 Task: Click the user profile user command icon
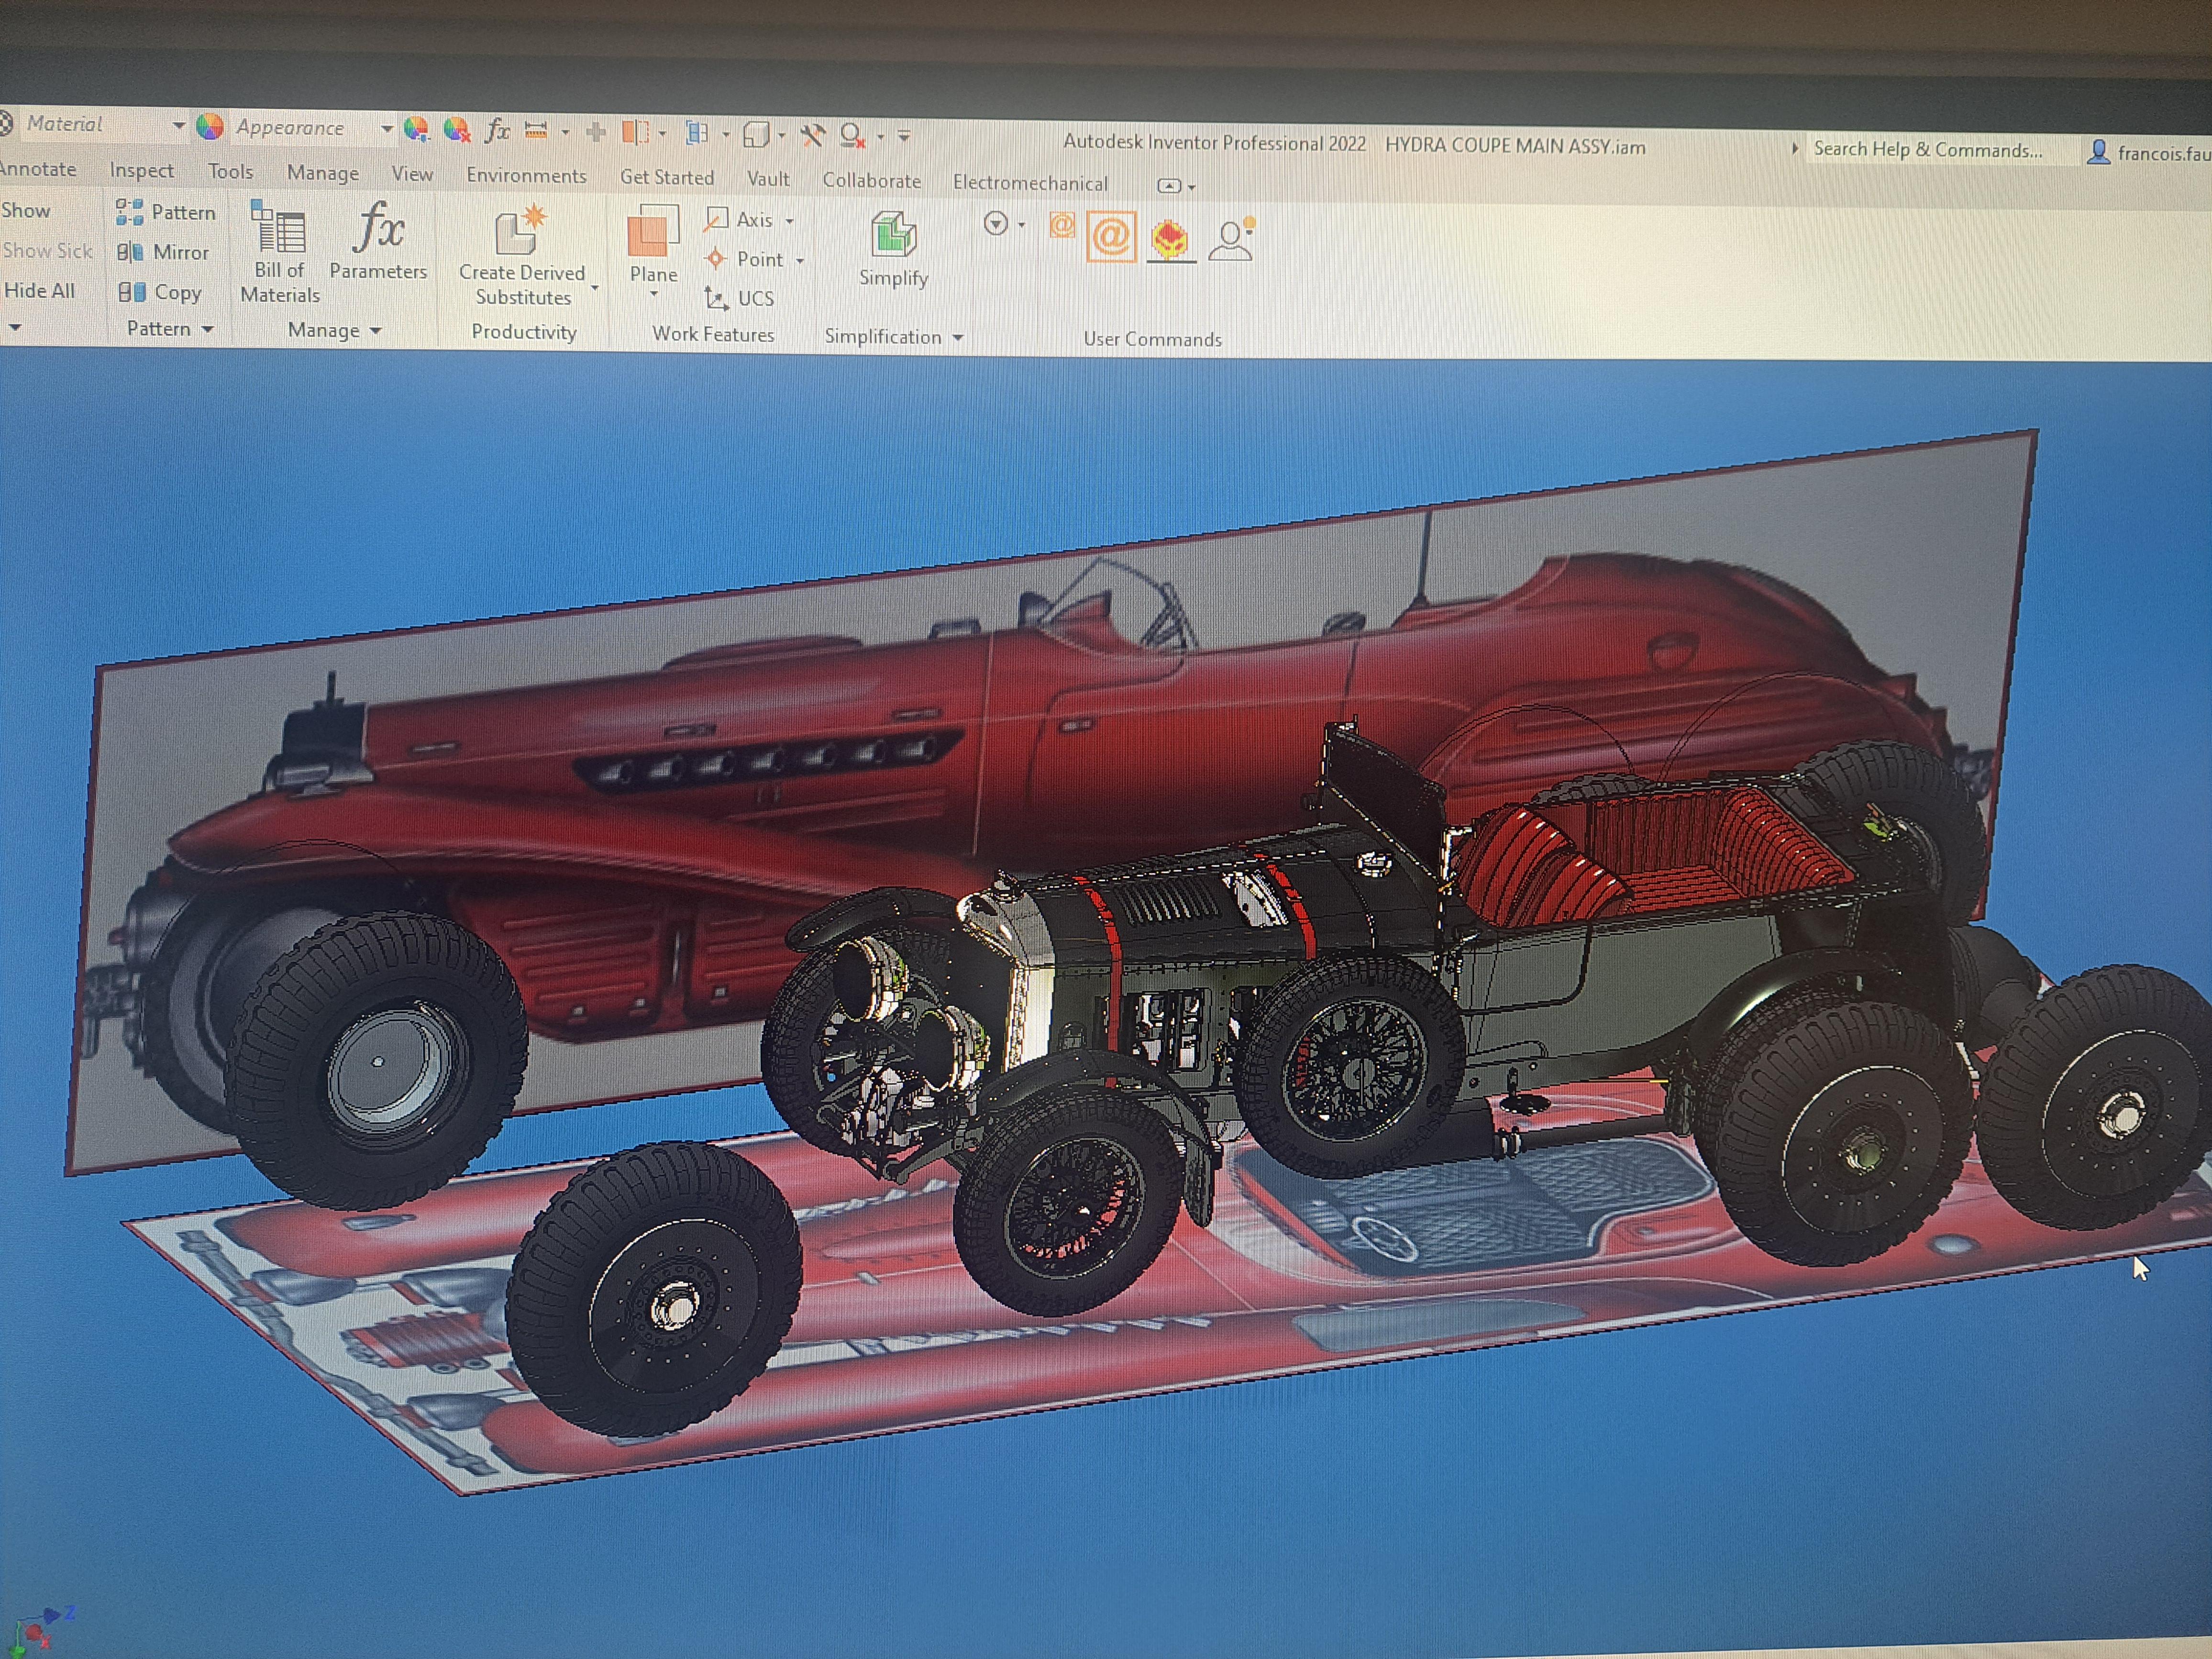click(x=1232, y=240)
